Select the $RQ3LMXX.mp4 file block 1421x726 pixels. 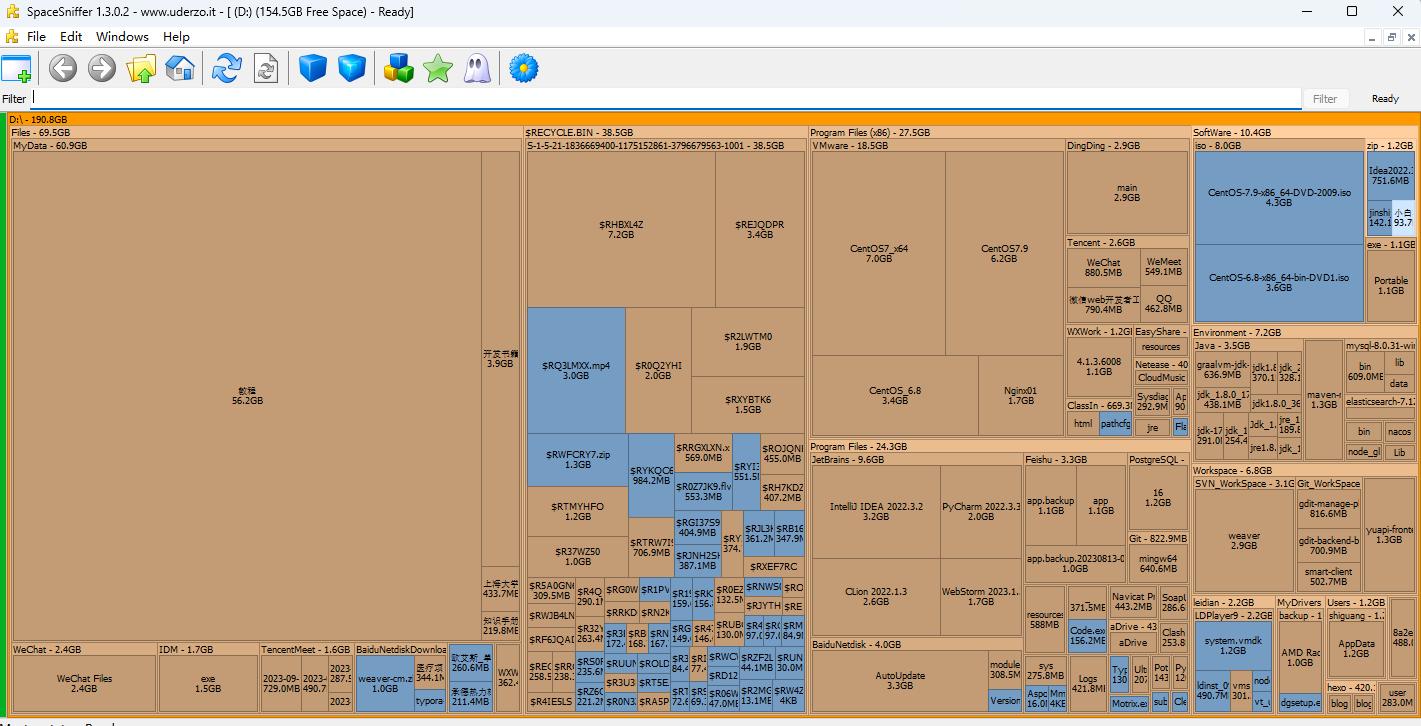(576, 370)
